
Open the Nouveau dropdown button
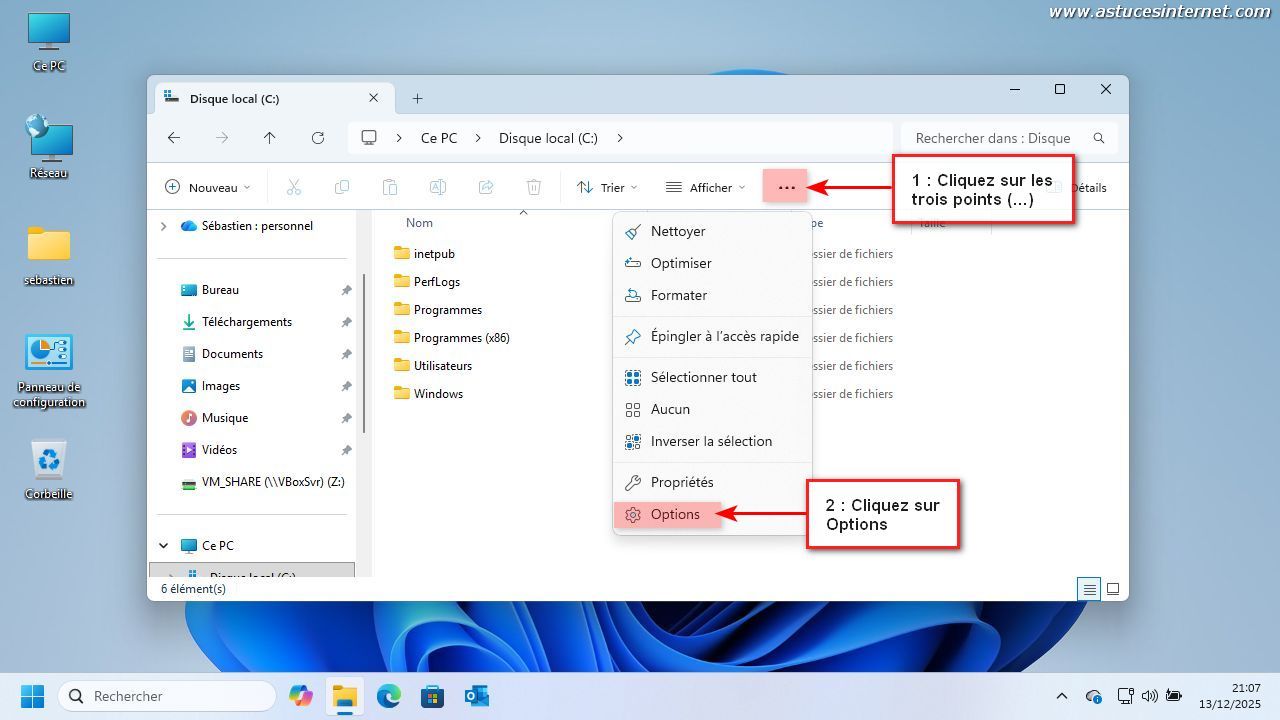207,187
